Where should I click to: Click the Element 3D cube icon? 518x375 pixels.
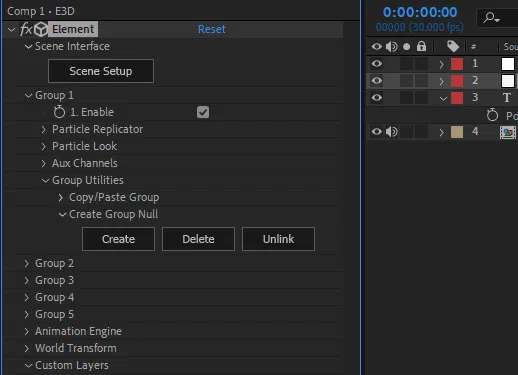pyautogui.click(x=41, y=29)
